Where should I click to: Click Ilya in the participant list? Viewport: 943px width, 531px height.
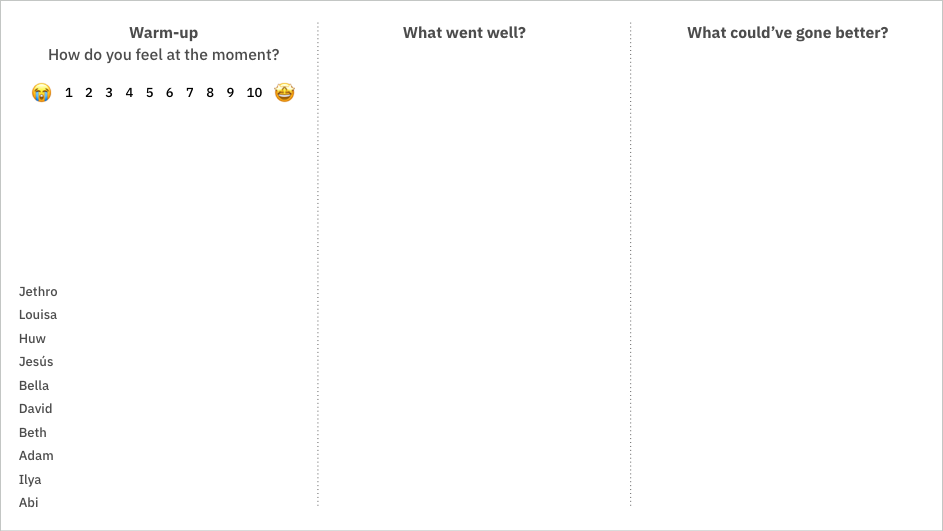point(30,480)
